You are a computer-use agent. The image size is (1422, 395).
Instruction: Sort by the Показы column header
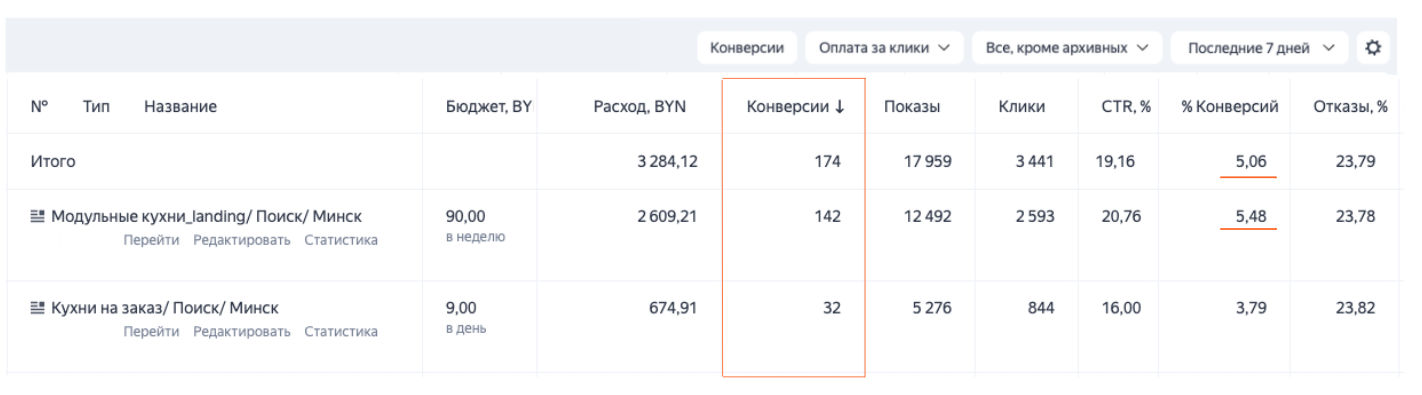(912, 107)
